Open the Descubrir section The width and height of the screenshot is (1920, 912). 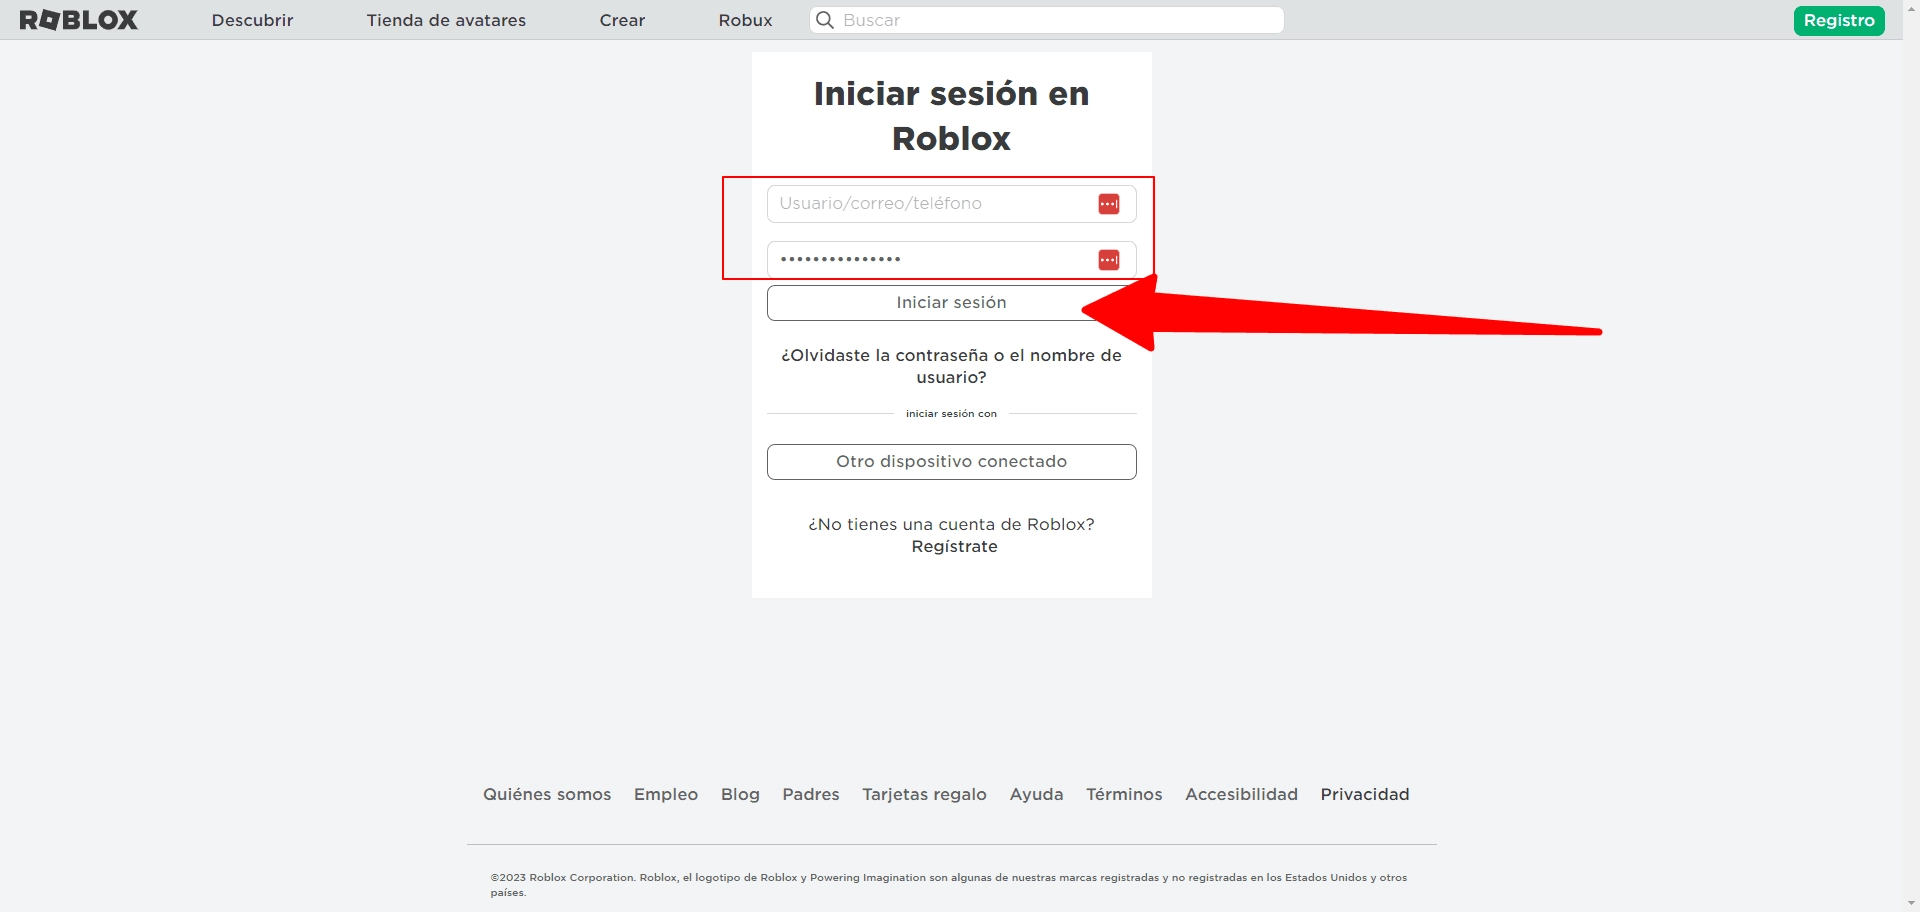tap(251, 19)
